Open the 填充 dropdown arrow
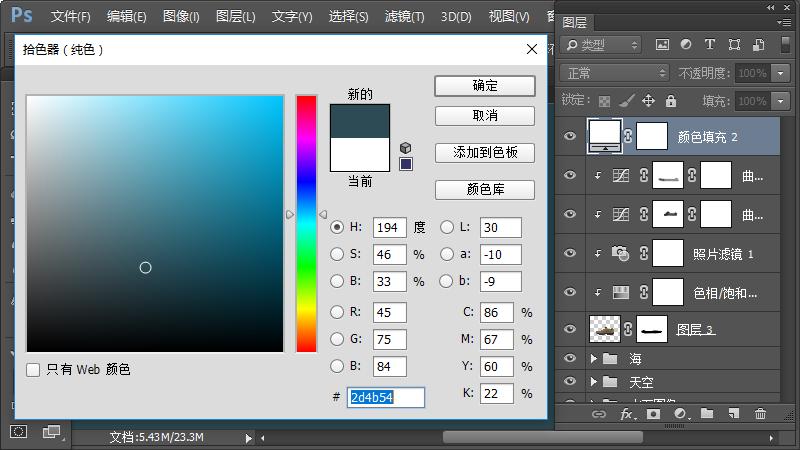The image size is (800, 450). pyautogui.click(x=781, y=101)
